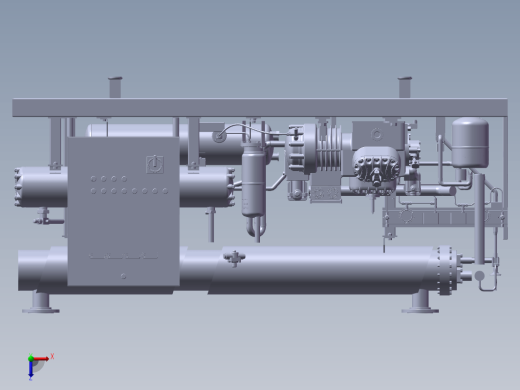Select the tall vertical pipe at the right end
Image resolution: width=520 pixels, height=390 pixels.
[x=479, y=219]
